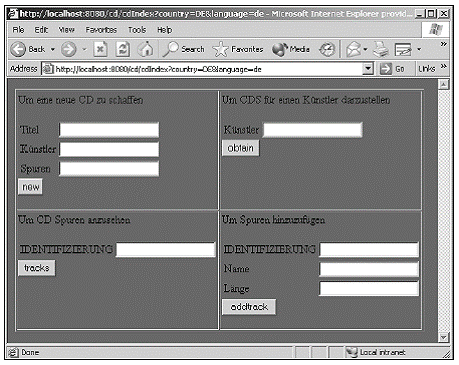Click the Mail envelope icon
Image resolution: width=459 pixels, height=365 pixels.
pos(354,49)
